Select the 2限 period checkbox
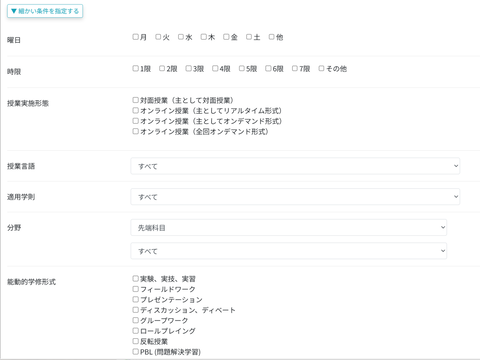This screenshot has width=480, height=360. (x=162, y=68)
